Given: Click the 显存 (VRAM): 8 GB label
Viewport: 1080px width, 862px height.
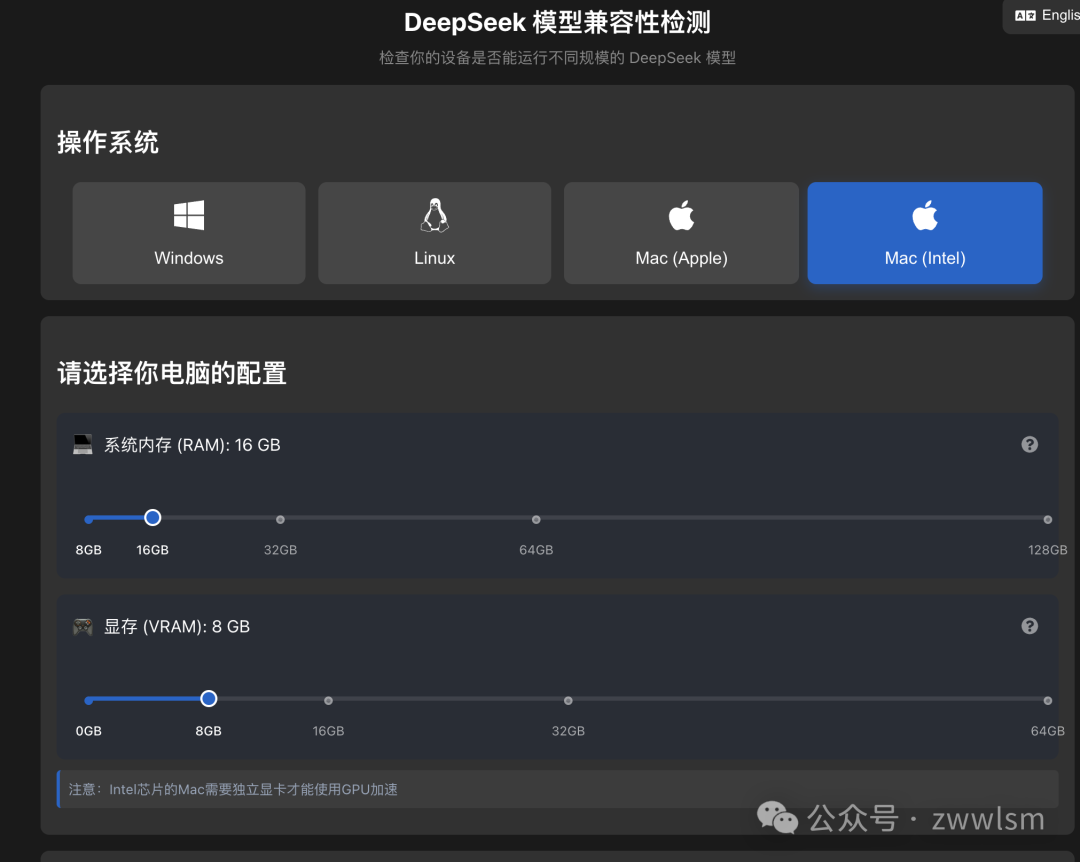Looking at the screenshot, I should click(177, 626).
